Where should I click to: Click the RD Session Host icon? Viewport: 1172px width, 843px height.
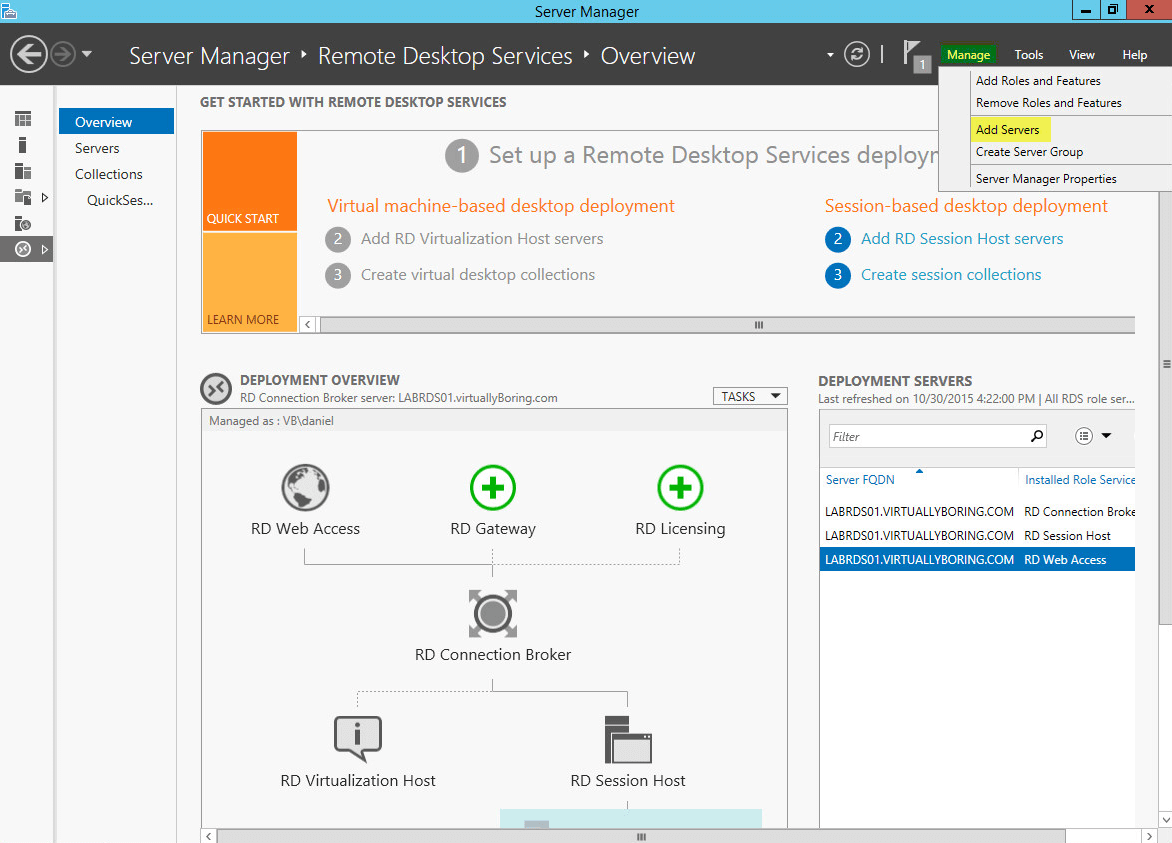[x=628, y=738]
